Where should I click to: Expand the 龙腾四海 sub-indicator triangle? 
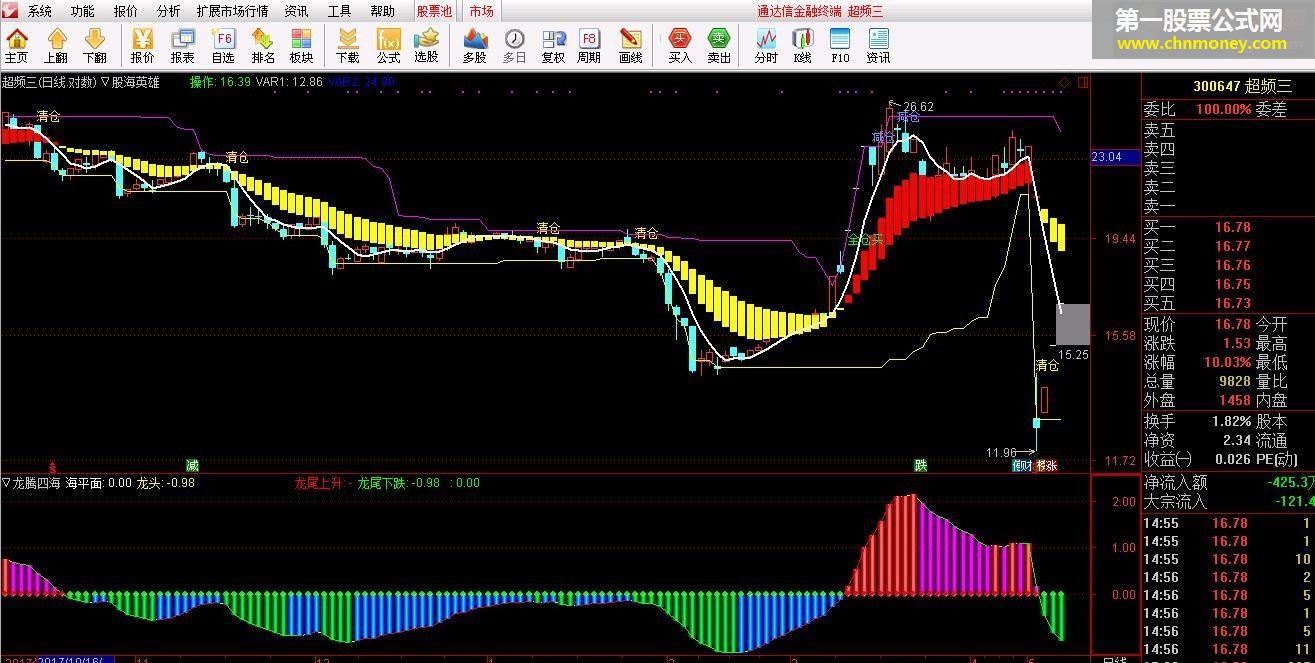tap(6, 482)
